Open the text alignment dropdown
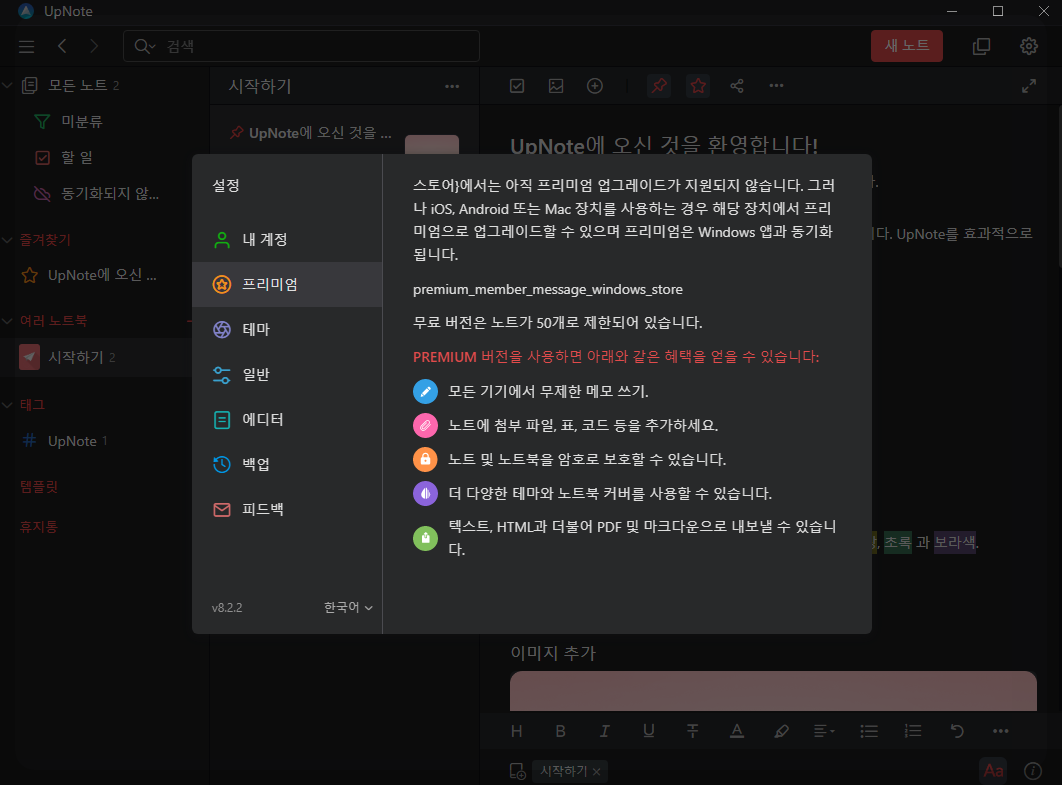Screen dimensions: 1062x785 824,731
